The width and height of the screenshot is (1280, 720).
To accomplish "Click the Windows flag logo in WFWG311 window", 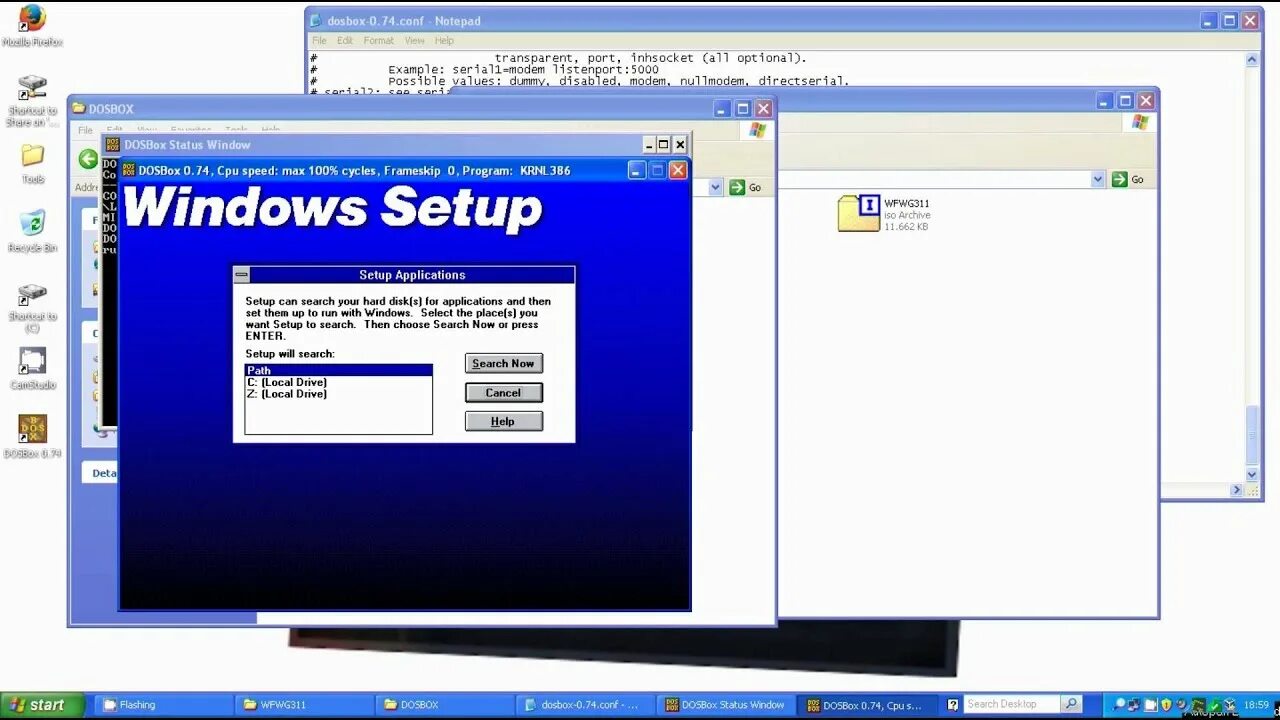I will coord(1140,122).
